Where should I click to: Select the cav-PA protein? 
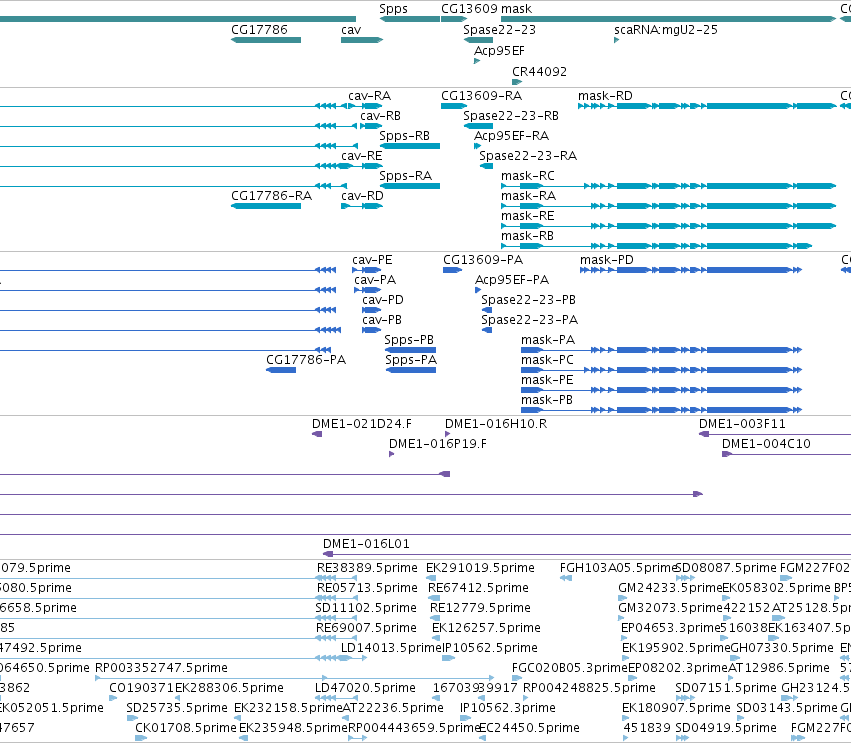coord(367,290)
